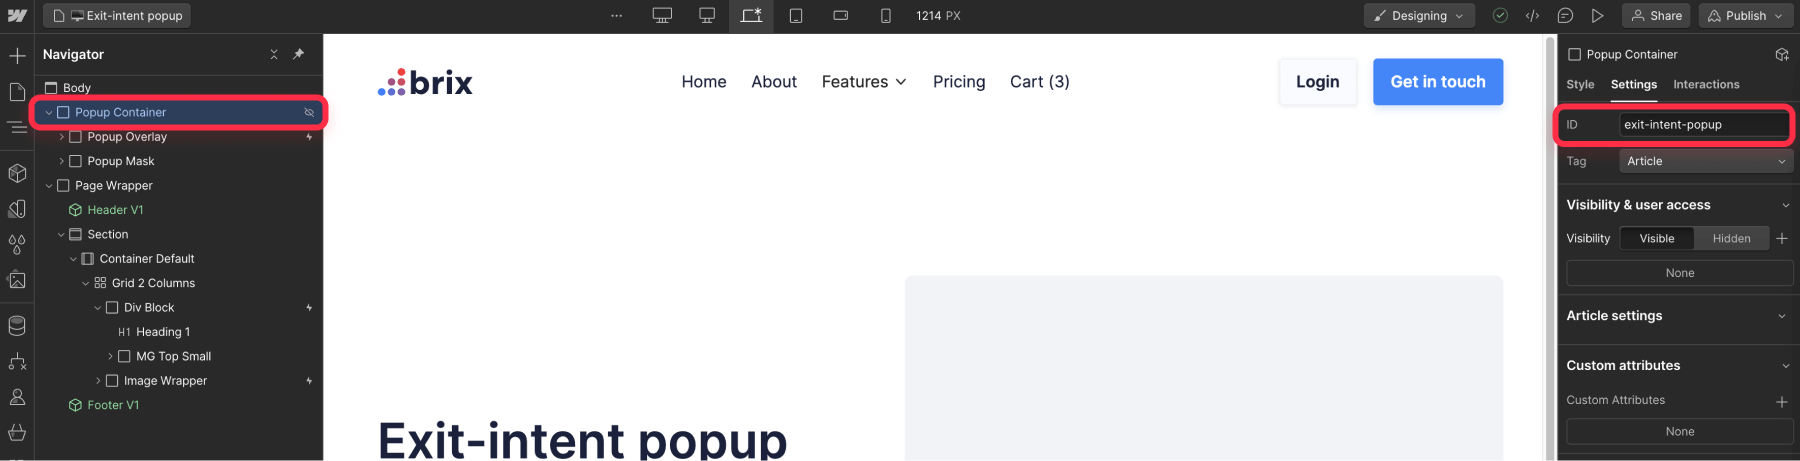Switch to the tablet breakpoint
This screenshot has height=461, width=1800.
point(796,16)
